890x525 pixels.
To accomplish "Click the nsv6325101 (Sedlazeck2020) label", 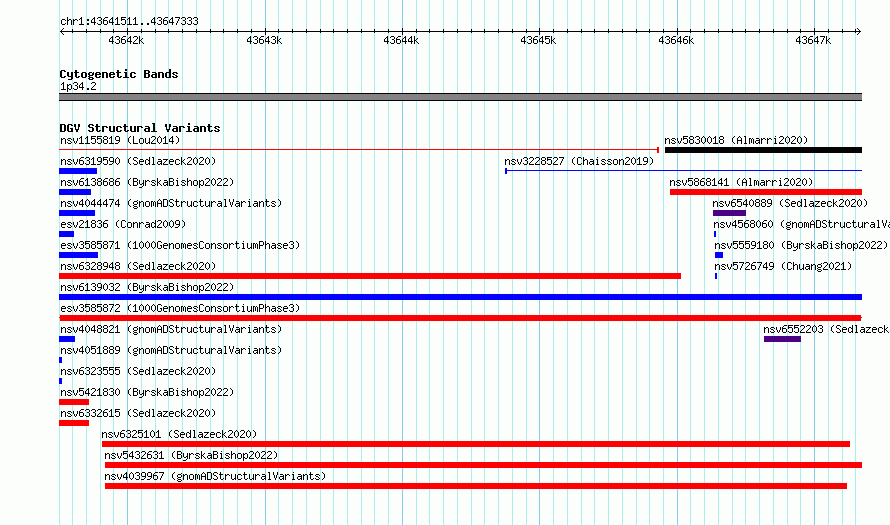I will coord(179,434).
